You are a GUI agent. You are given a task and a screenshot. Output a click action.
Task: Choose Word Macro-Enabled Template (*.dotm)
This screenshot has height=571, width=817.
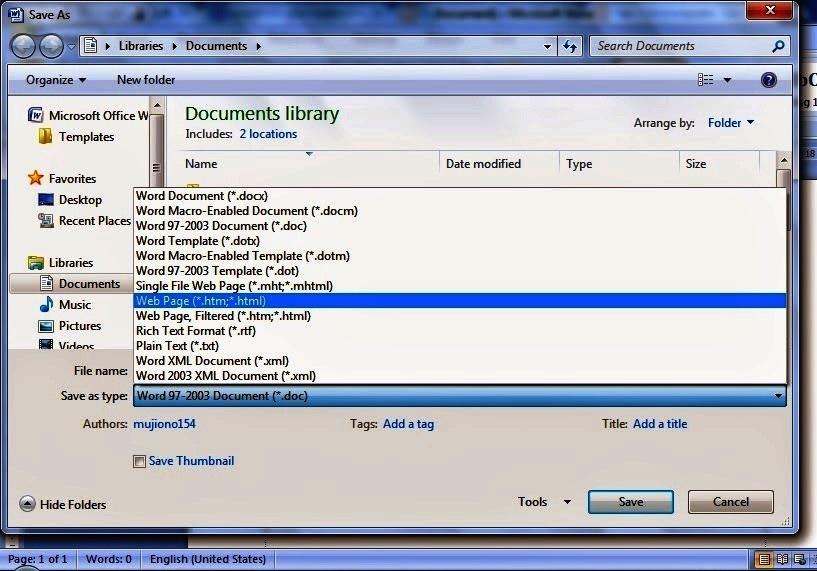(460, 256)
